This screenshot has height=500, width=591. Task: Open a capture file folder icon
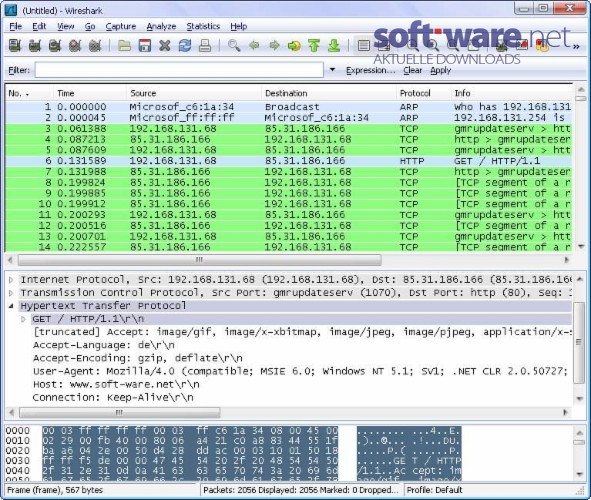(124, 46)
